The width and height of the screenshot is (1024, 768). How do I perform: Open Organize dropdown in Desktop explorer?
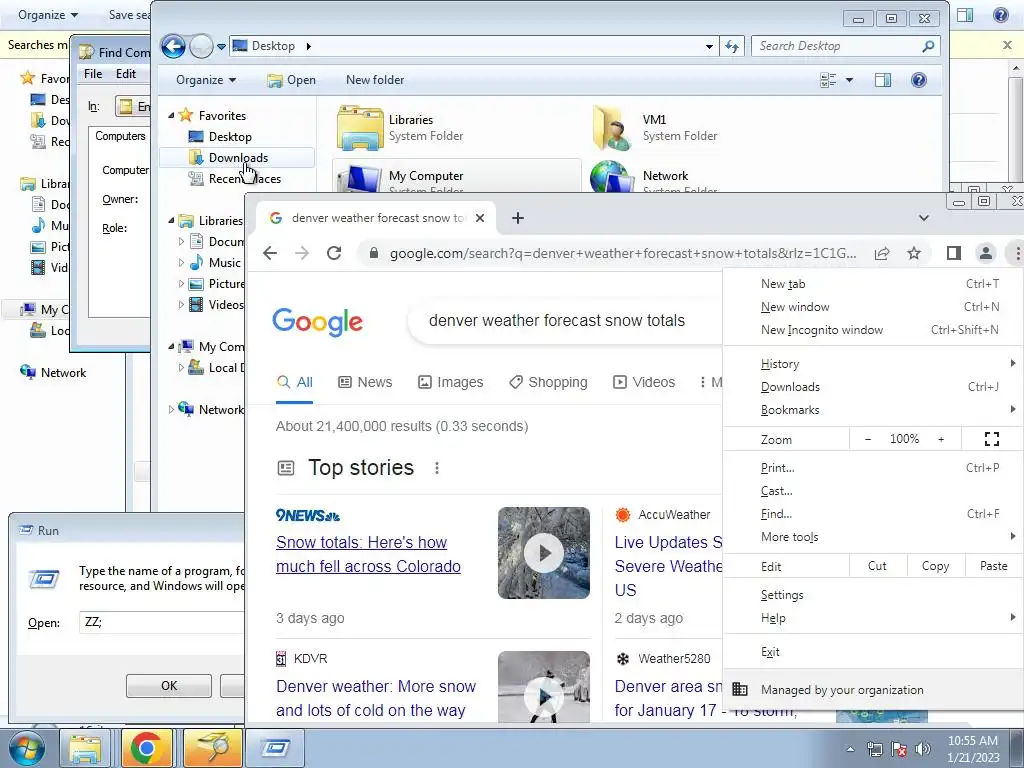[x=206, y=80]
